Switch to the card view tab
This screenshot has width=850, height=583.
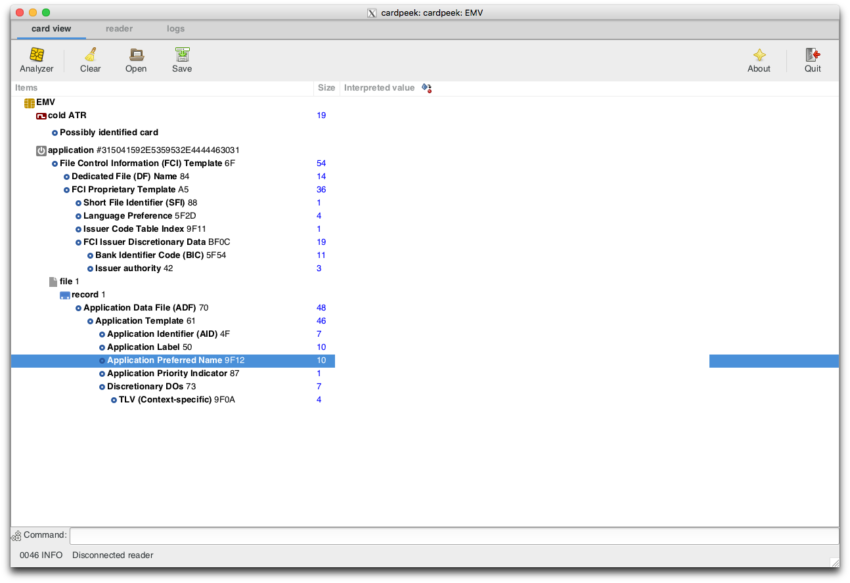click(51, 29)
